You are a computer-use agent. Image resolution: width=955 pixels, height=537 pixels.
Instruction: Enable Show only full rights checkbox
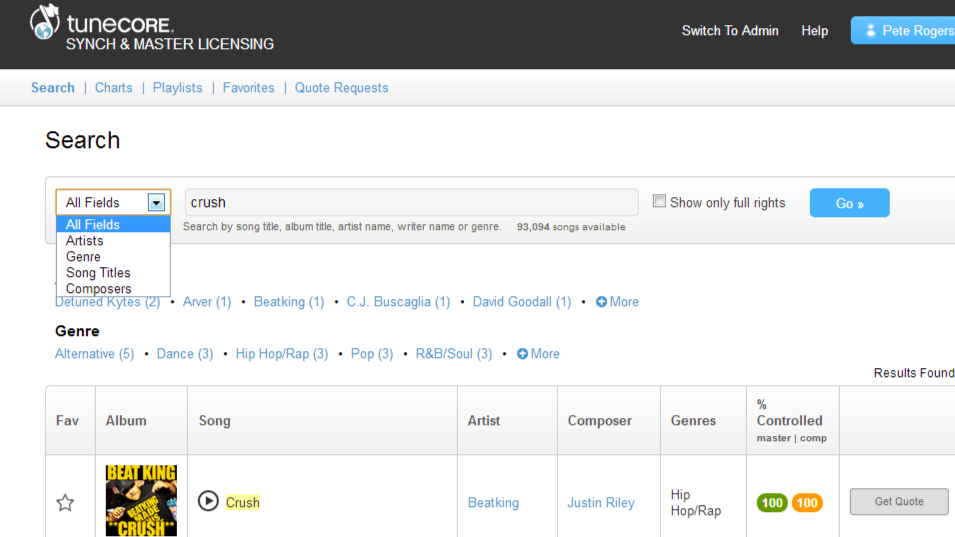coord(659,201)
